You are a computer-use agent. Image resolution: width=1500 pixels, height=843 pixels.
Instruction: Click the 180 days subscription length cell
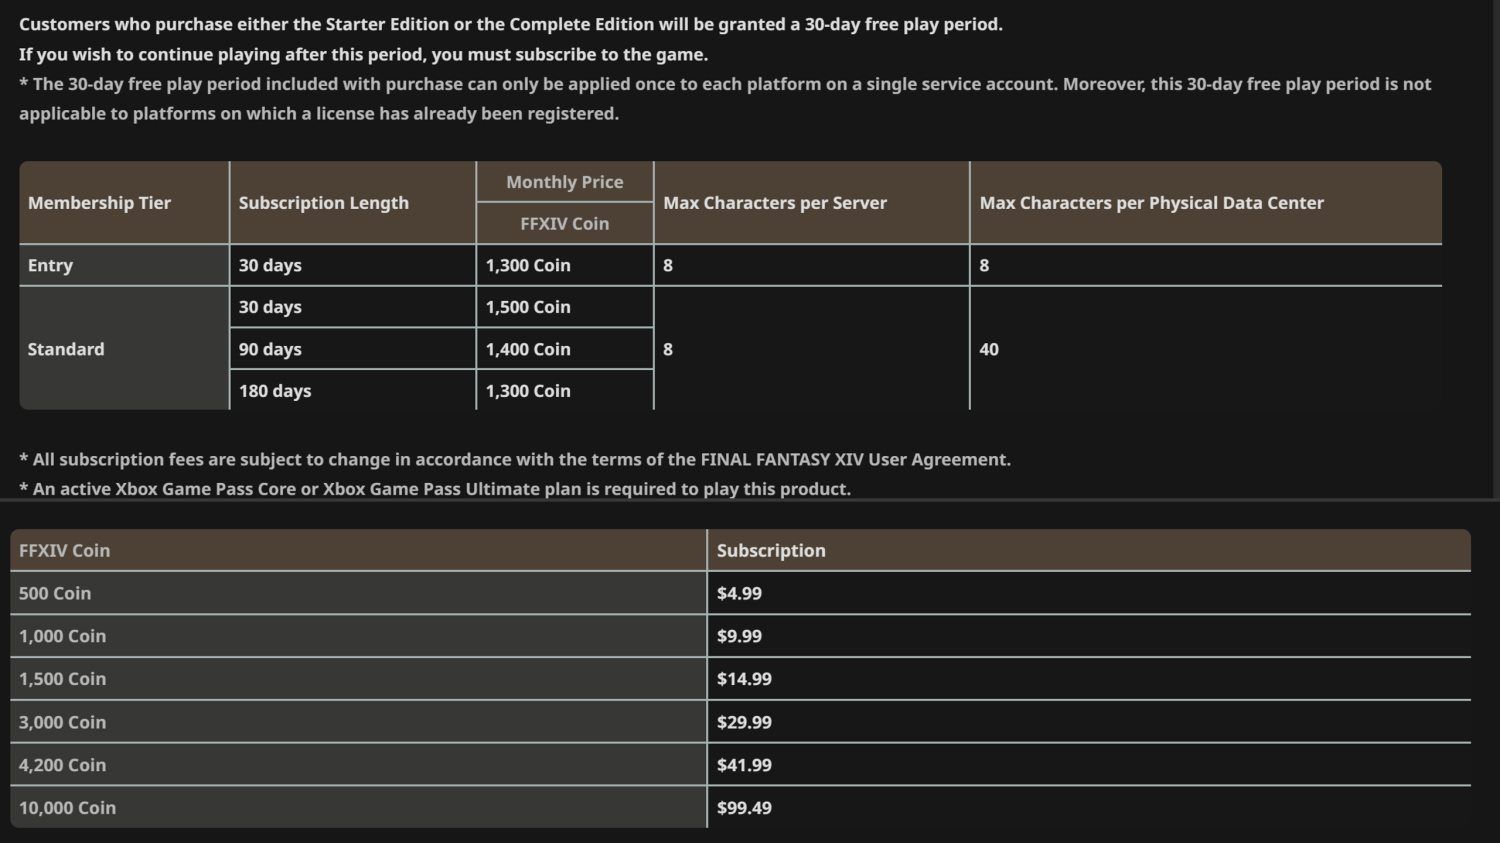(x=275, y=391)
